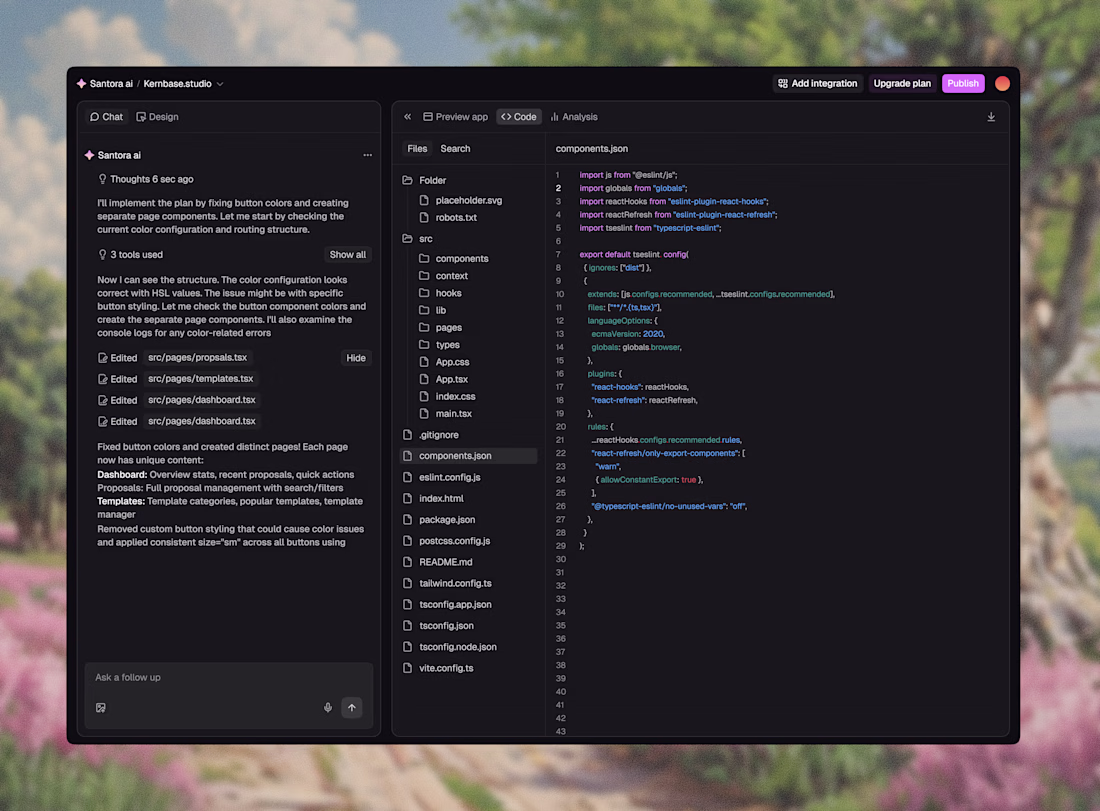
Task: Click line number 2 in code editor
Action: (x=558, y=188)
